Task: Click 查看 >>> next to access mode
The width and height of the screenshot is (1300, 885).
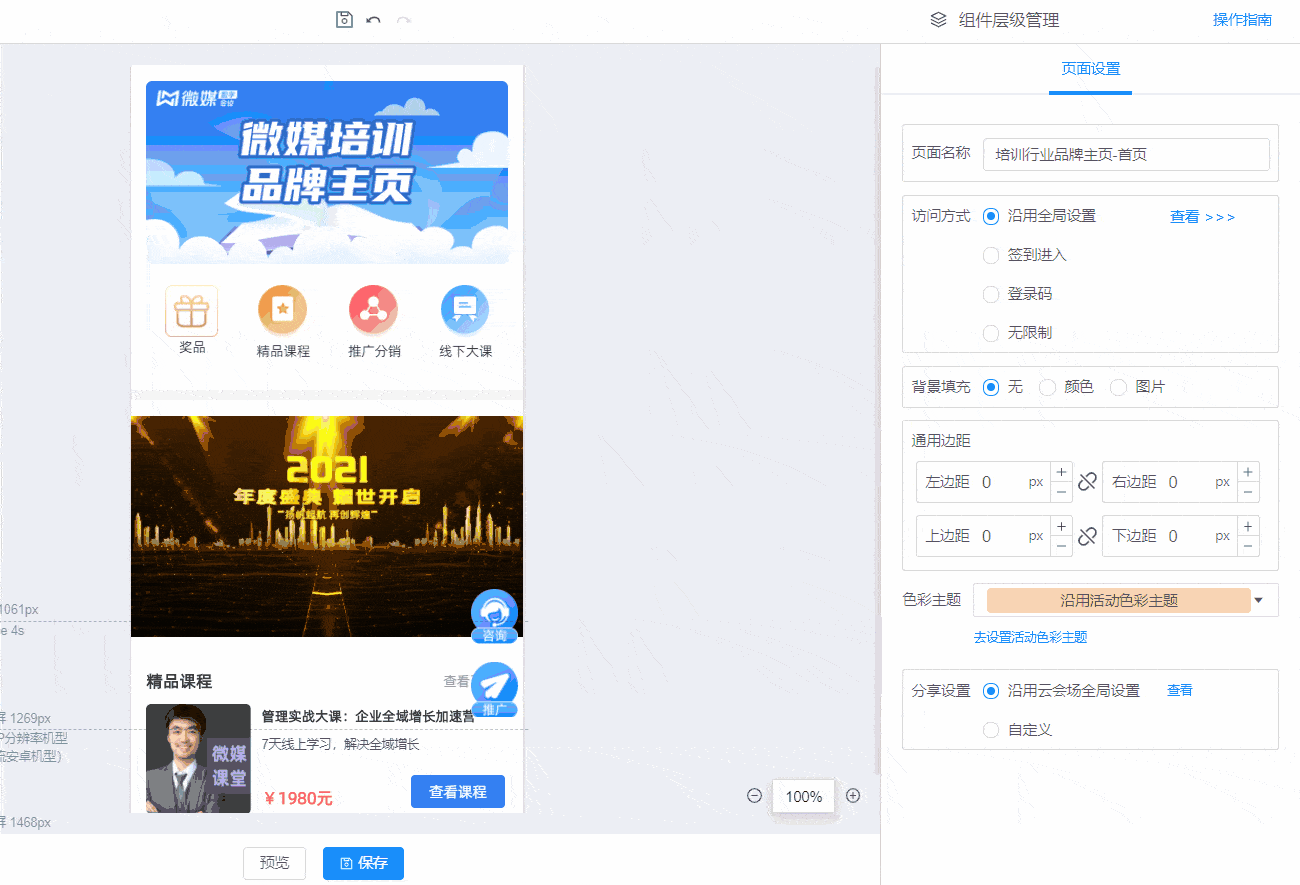Action: click(1202, 217)
